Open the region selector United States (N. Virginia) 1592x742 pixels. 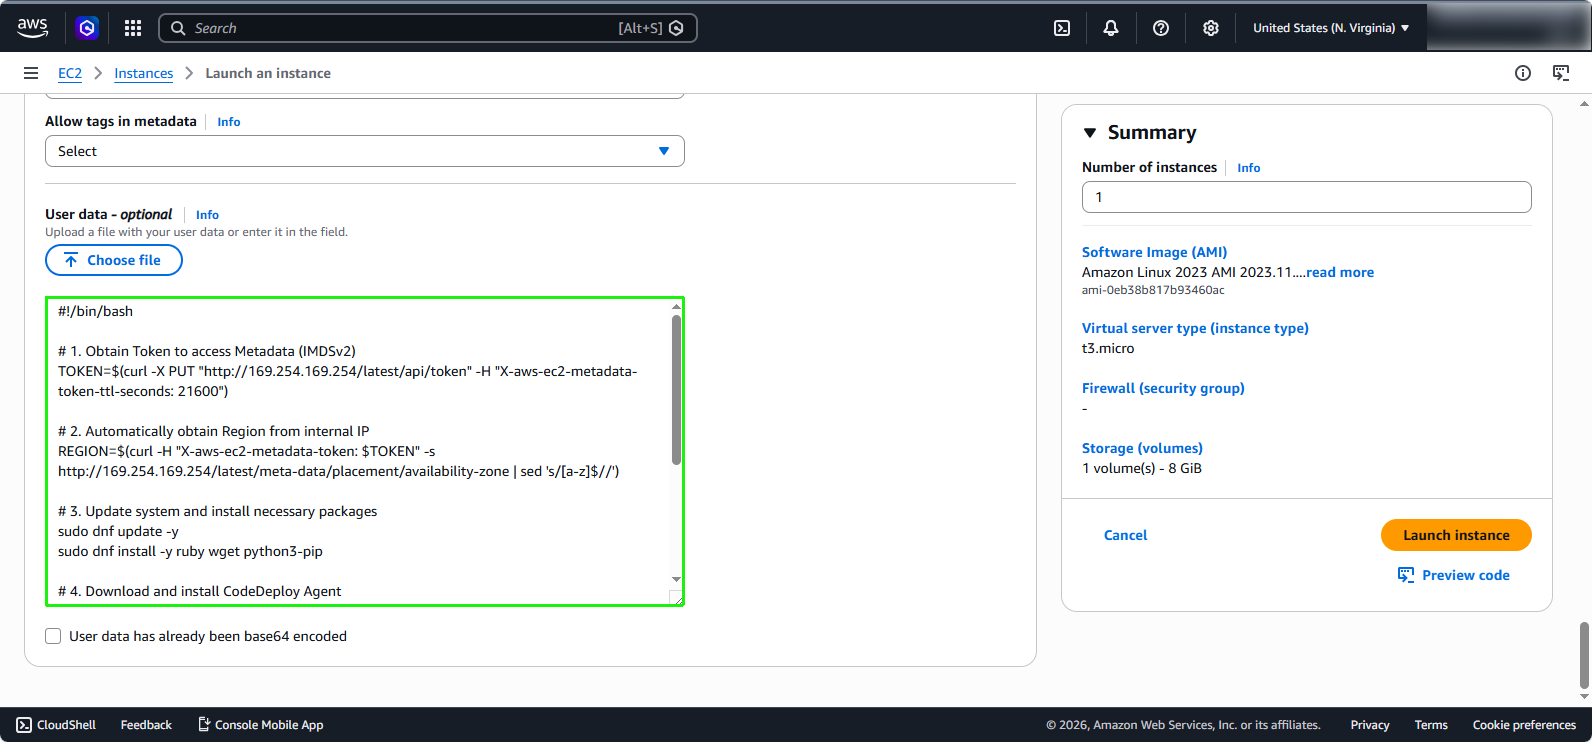click(x=1331, y=28)
